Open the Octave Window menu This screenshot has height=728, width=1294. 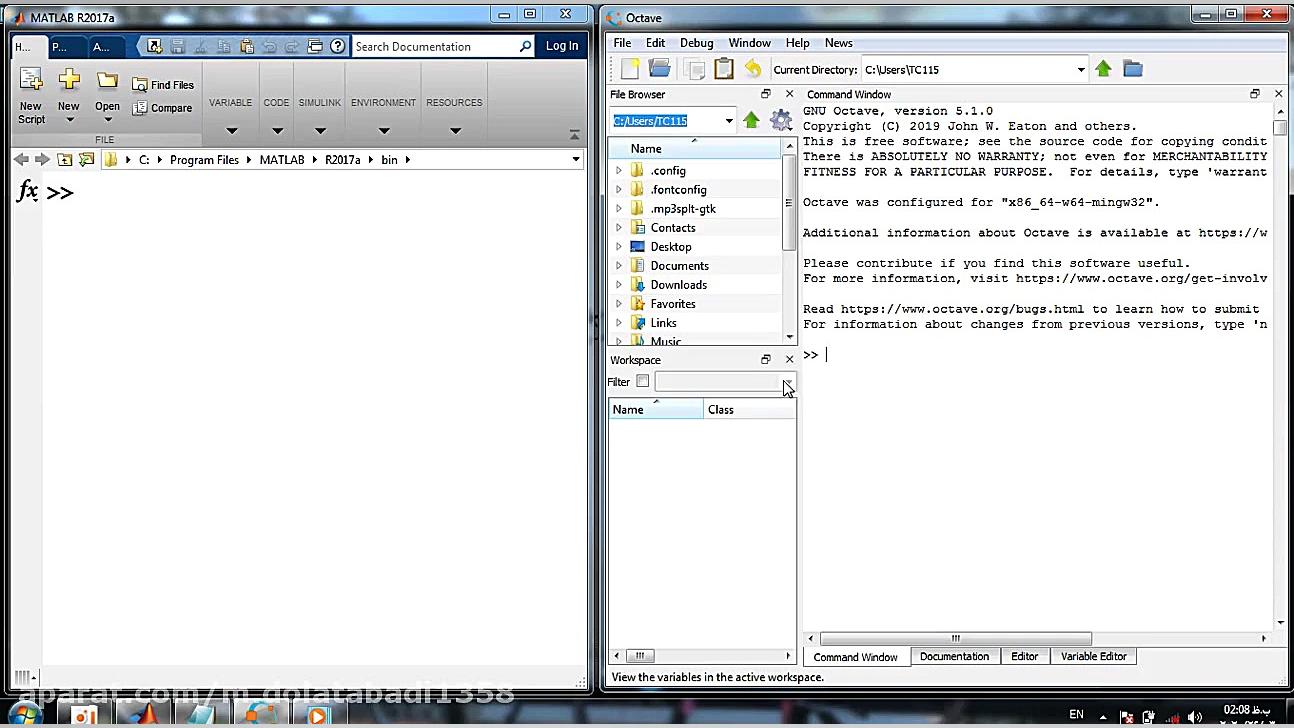[749, 43]
